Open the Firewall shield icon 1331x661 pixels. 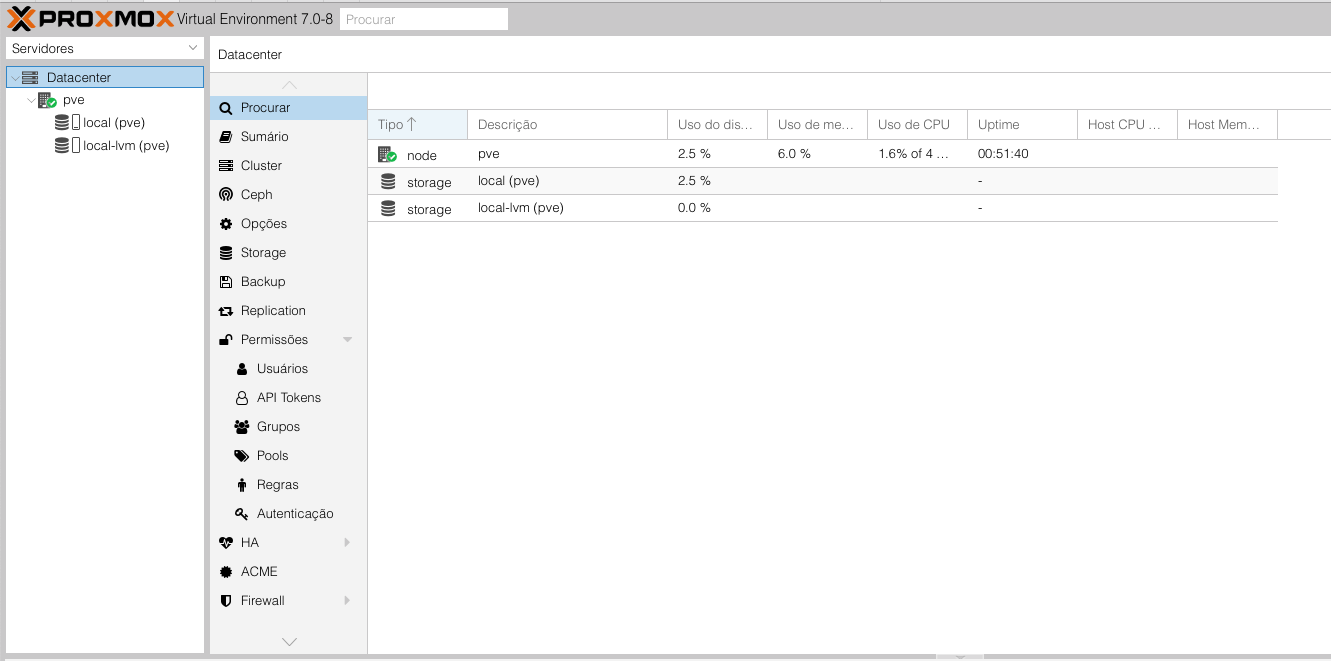tap(226, 601)
